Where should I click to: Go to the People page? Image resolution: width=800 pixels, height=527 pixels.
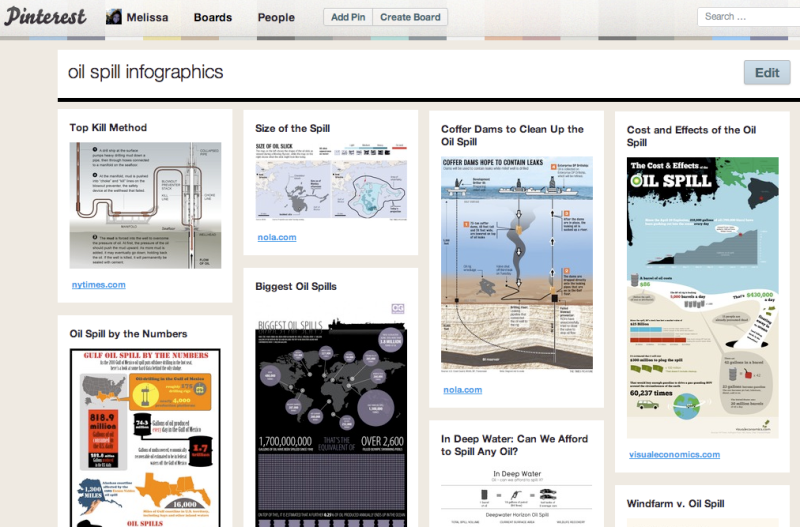[x=276, y=17]
